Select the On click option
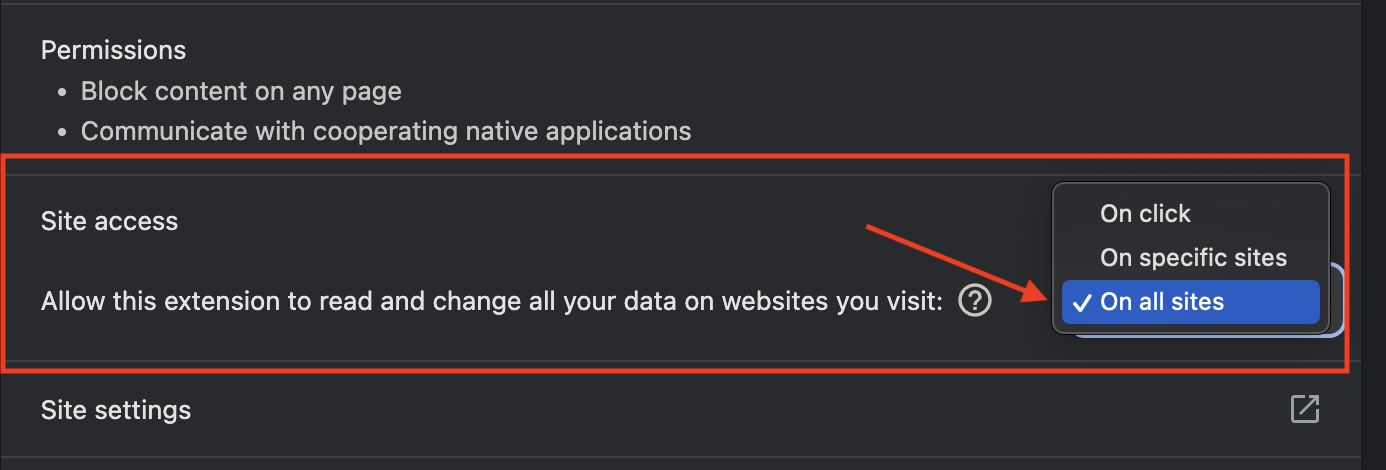 pyautogui.click(x=1145, y=213)
